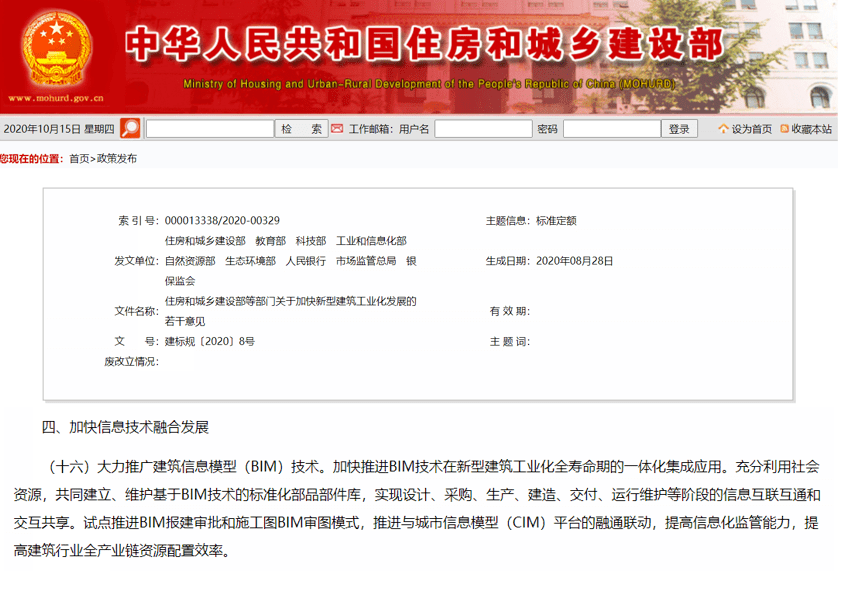842x600 pixels.
Task: Click 主题信息 value 标准定额
Action: coord(556,220)
